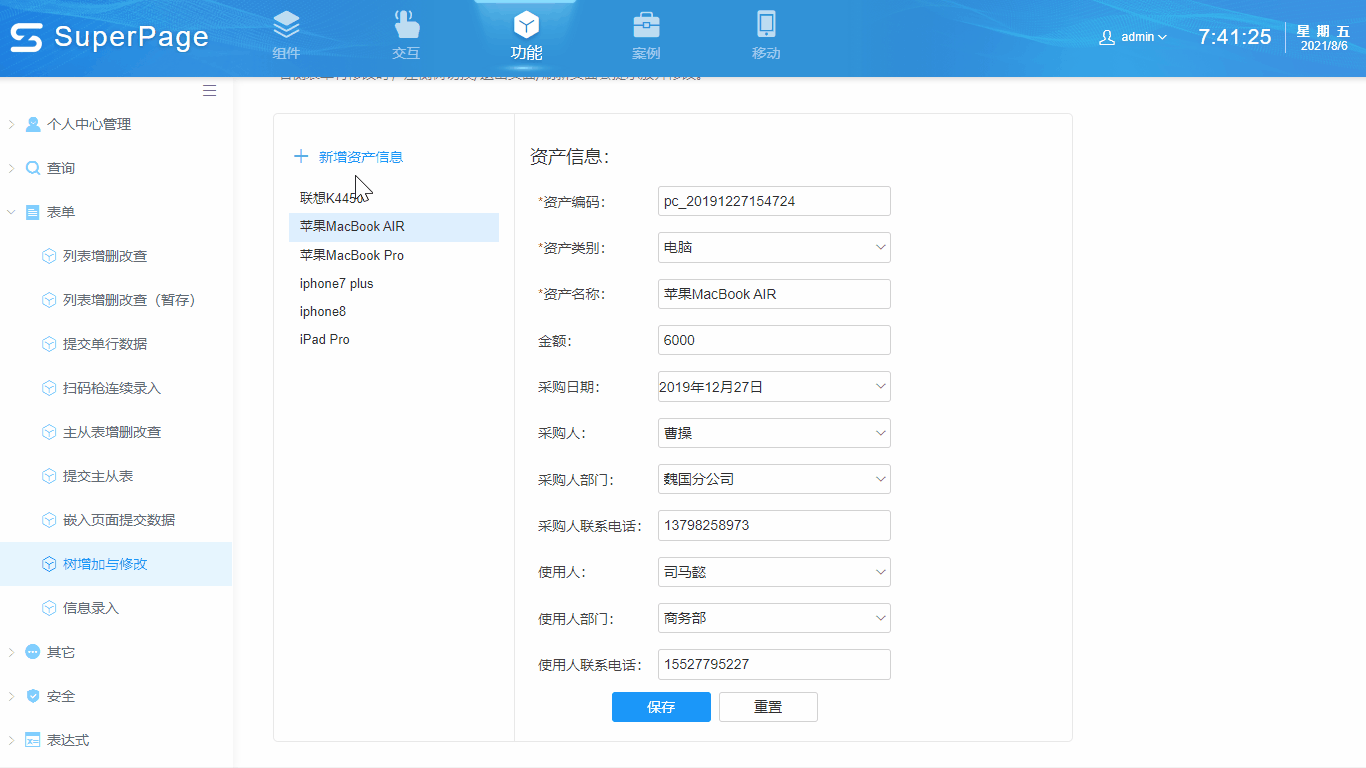Click the 保存 save button
This screenshot has height=768, width=1366.
661,707
